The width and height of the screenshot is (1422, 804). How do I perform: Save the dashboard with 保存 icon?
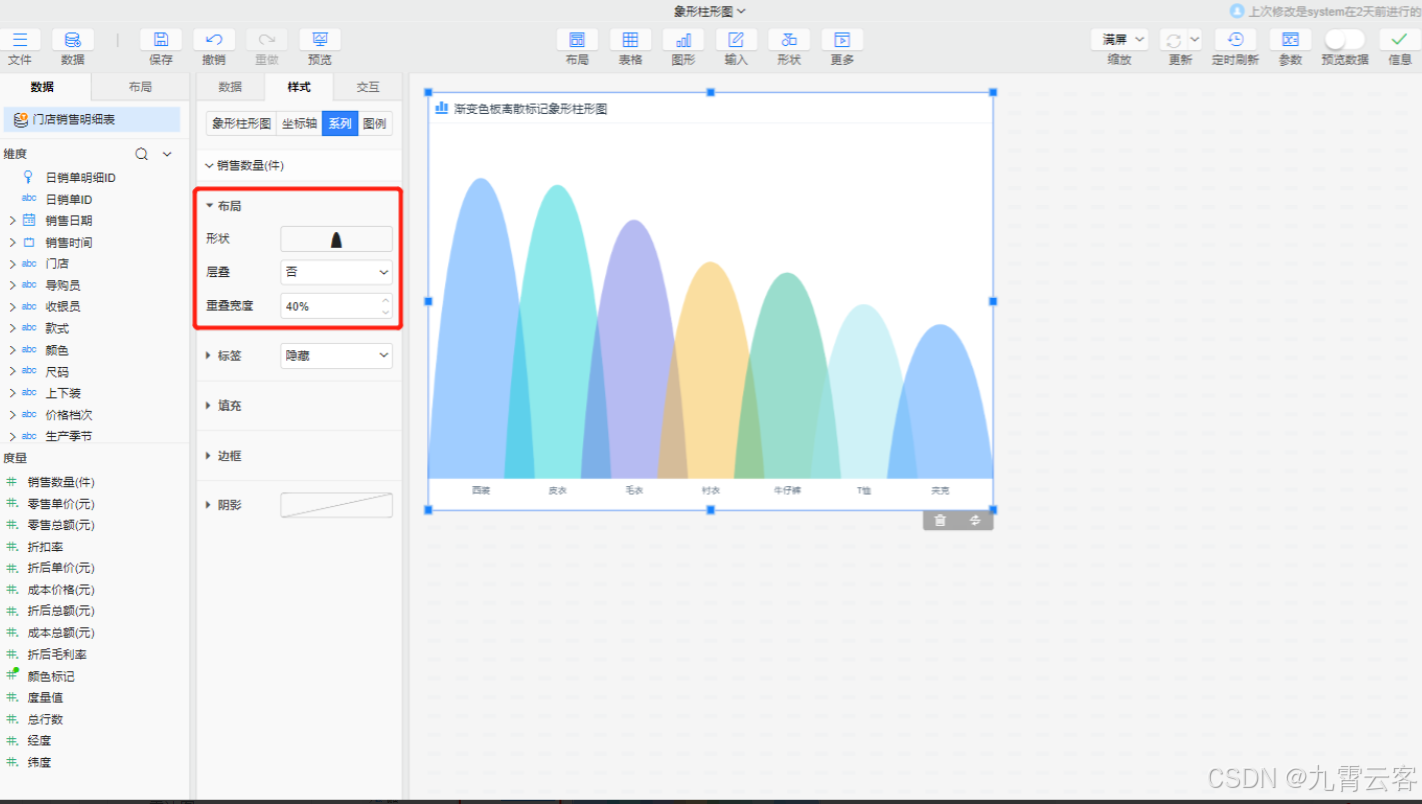point(161,40)
